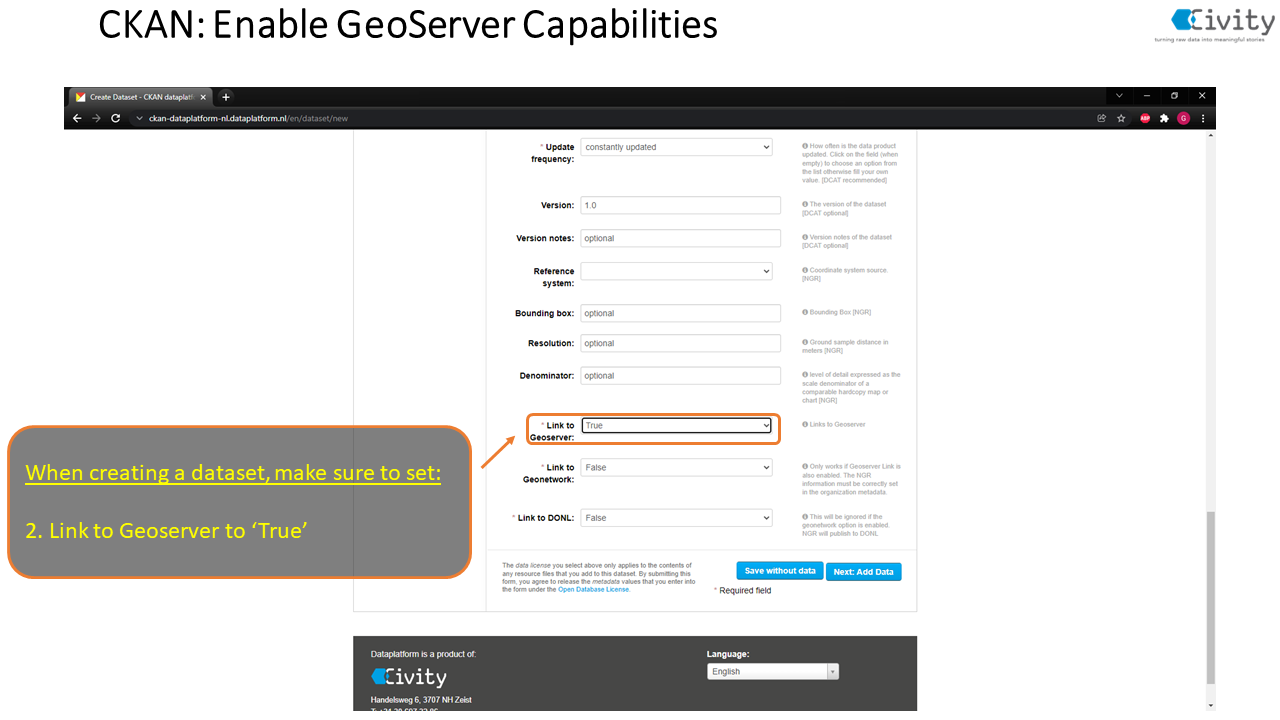Click the Version field
This screenshot has width=1280, height=720.
coord(680,205)
